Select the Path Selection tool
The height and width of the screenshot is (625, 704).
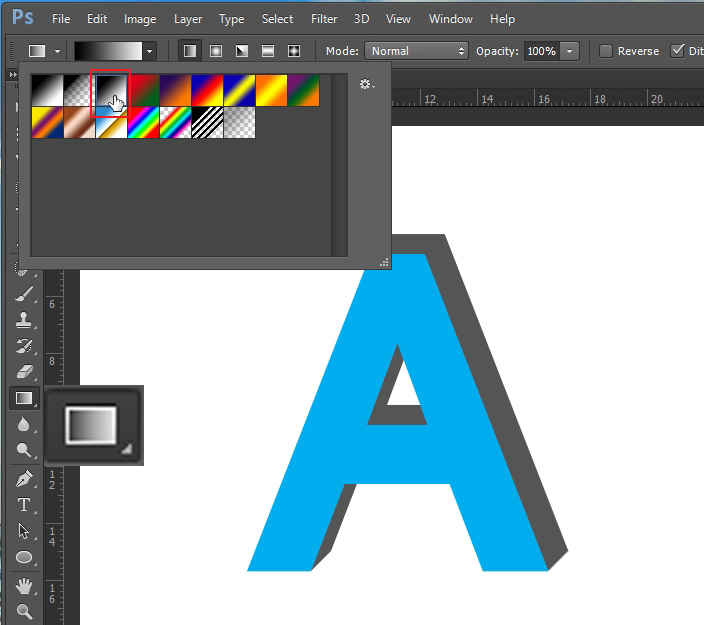tap(23, 531)
